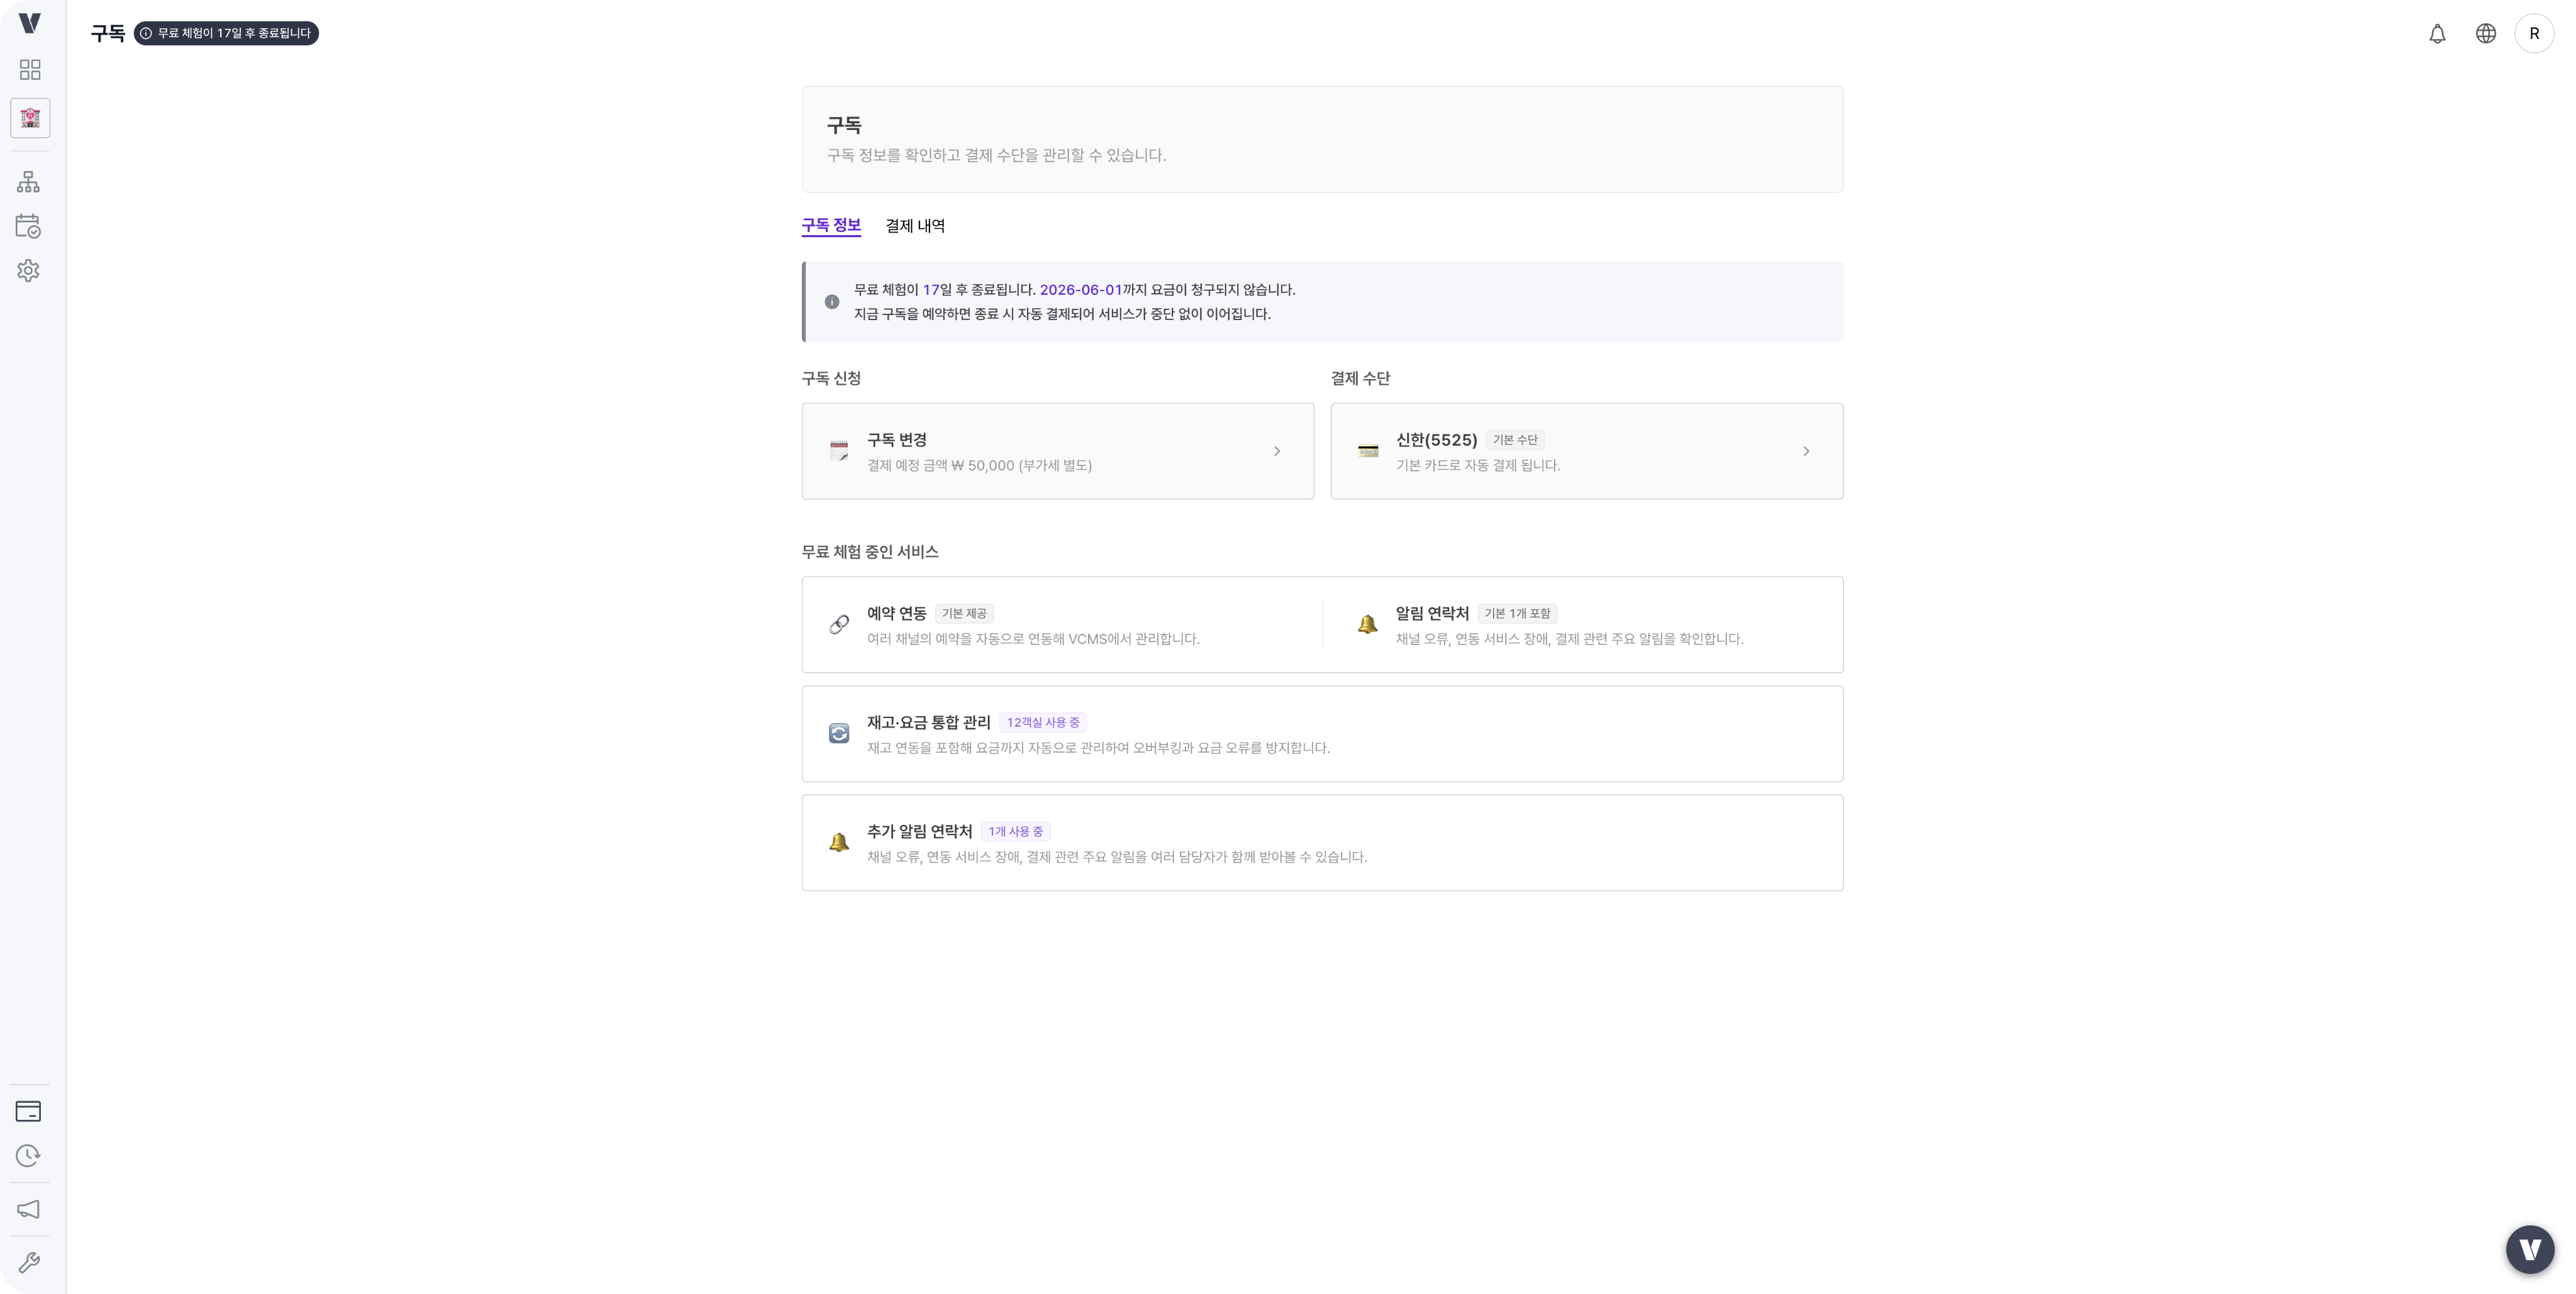This screenshot has width=2576, height=1294.
Task: Open the channel hierarchy icon
Action: (29, 182)
